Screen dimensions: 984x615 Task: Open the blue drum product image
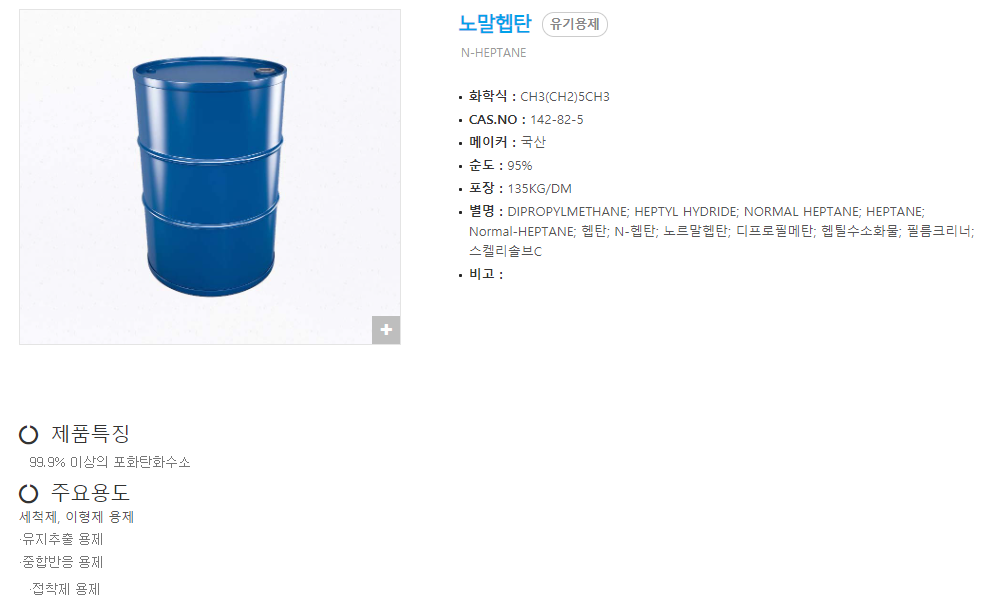210,176
